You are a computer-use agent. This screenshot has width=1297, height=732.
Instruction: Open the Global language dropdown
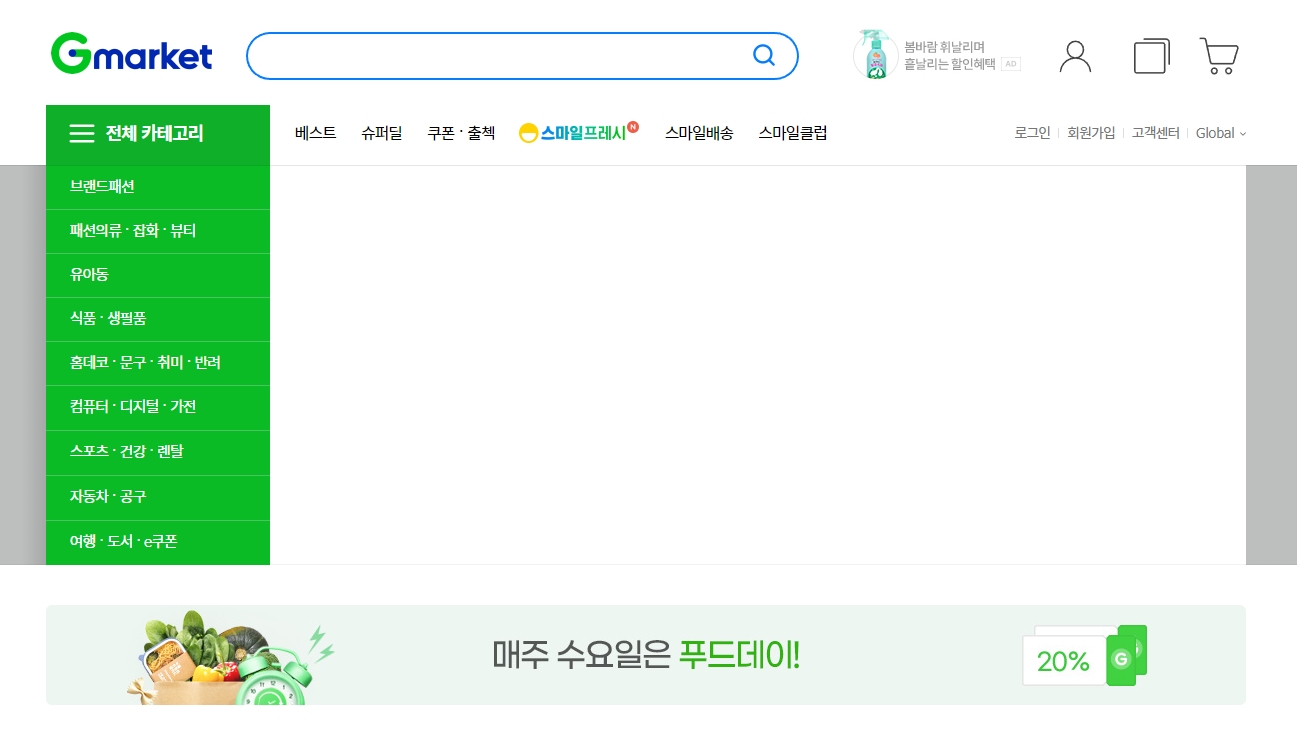click(x=1220, y=133)
